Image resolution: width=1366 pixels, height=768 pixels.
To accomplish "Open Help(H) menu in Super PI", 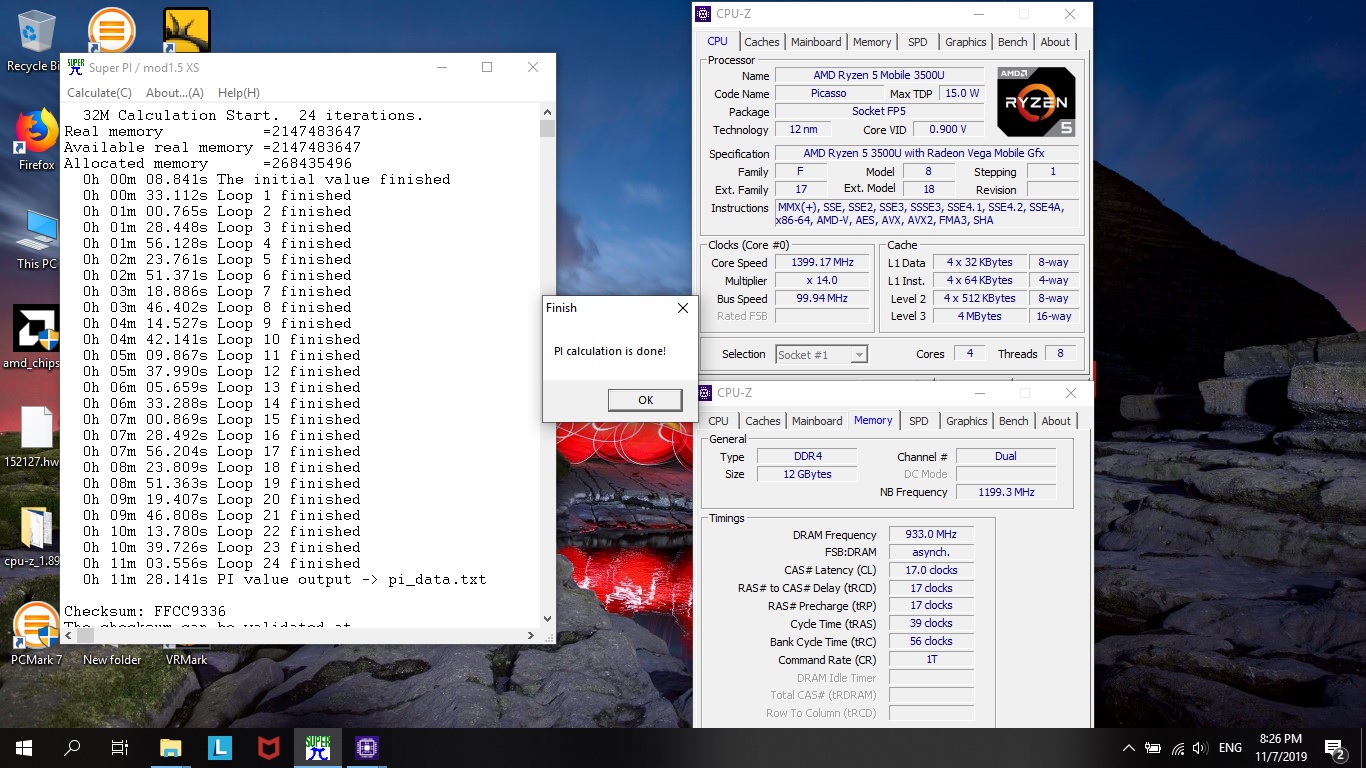I will pos(239,93).
